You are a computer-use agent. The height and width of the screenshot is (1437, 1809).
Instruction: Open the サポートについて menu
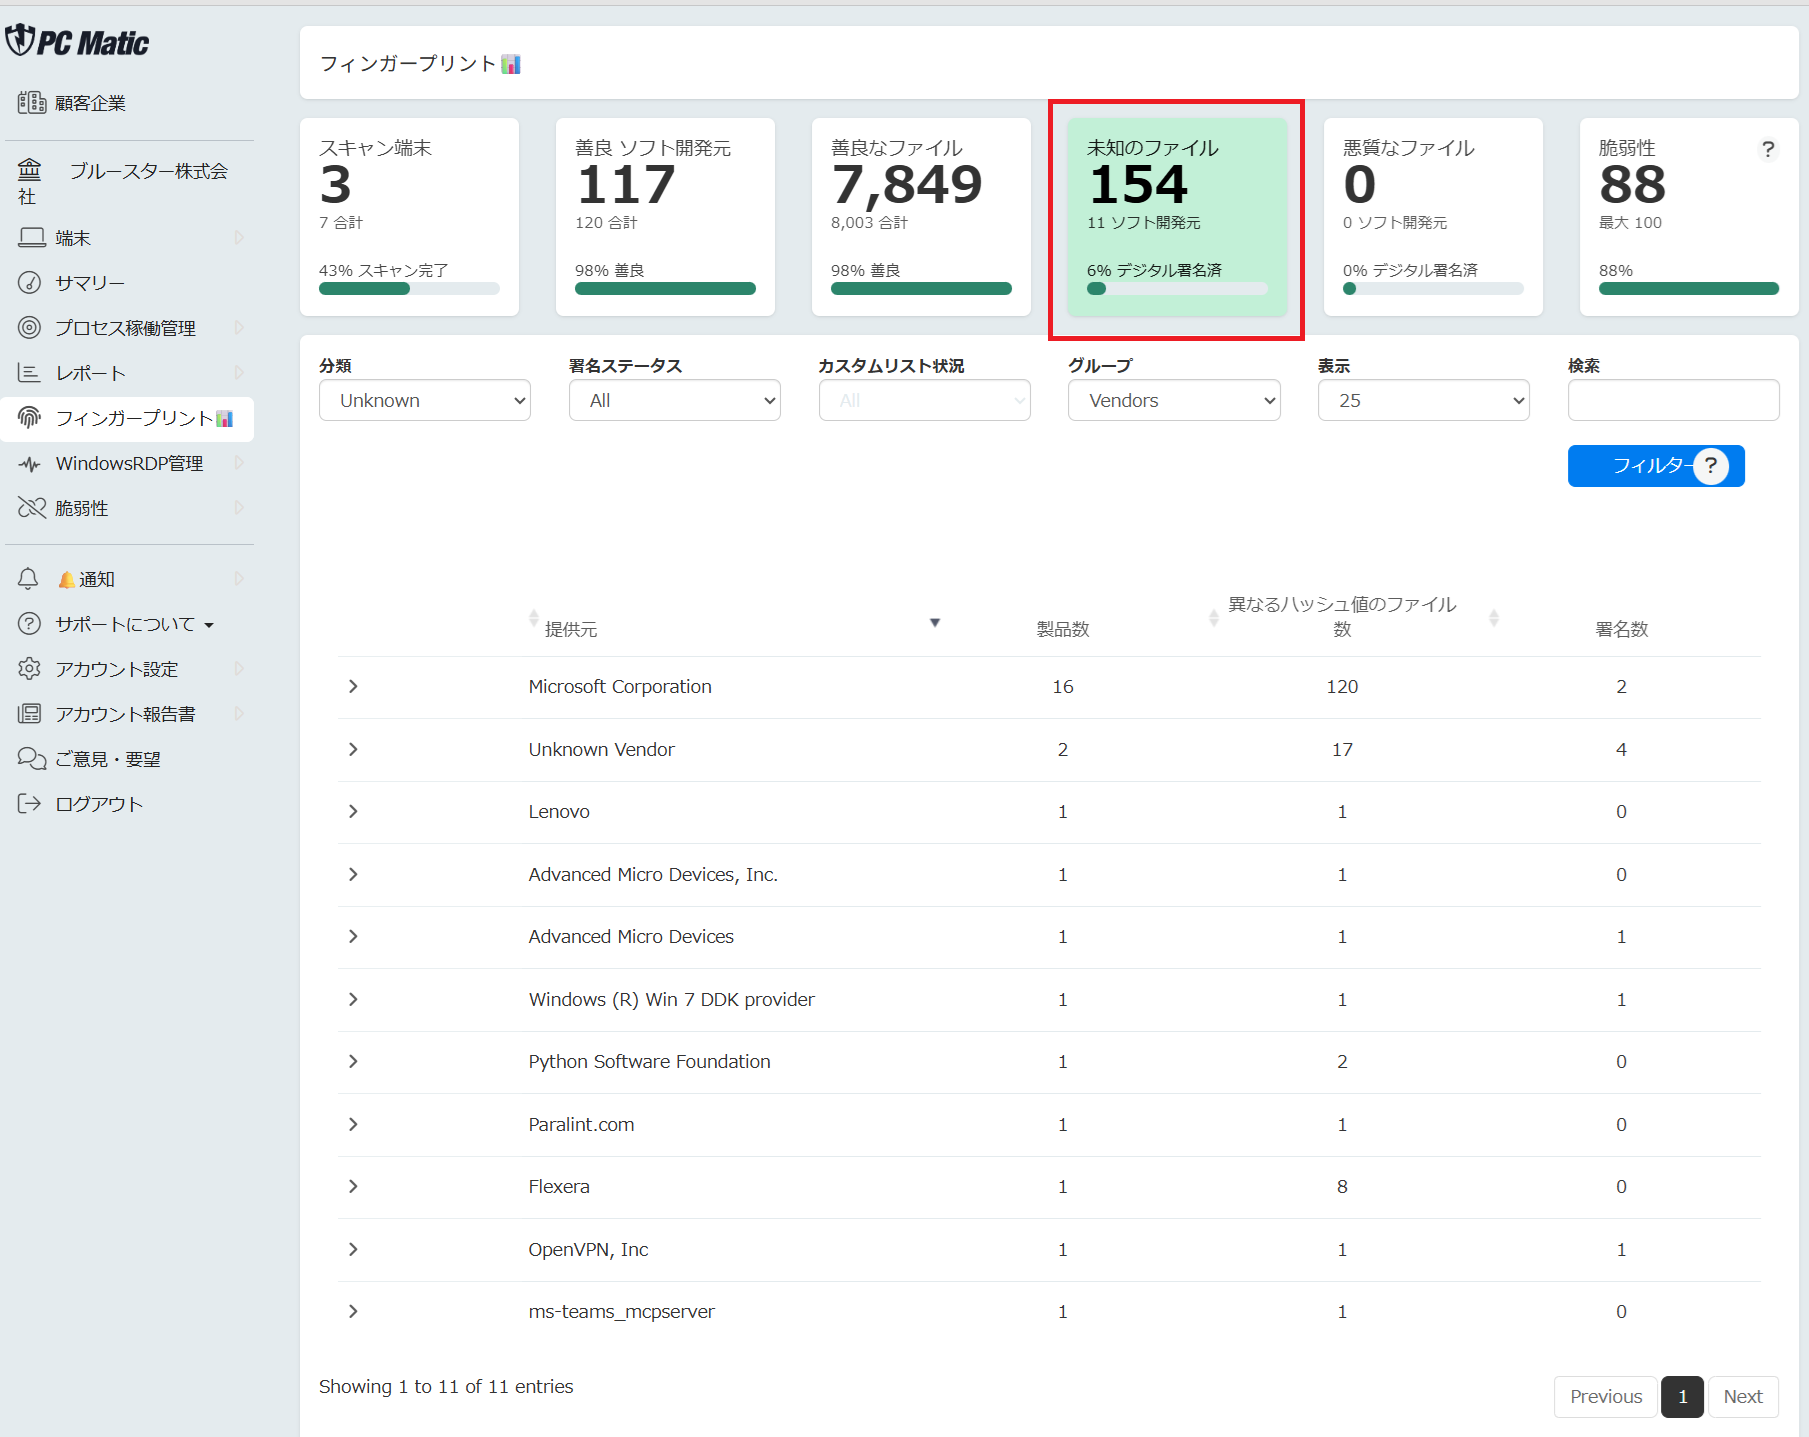(129, 624)
